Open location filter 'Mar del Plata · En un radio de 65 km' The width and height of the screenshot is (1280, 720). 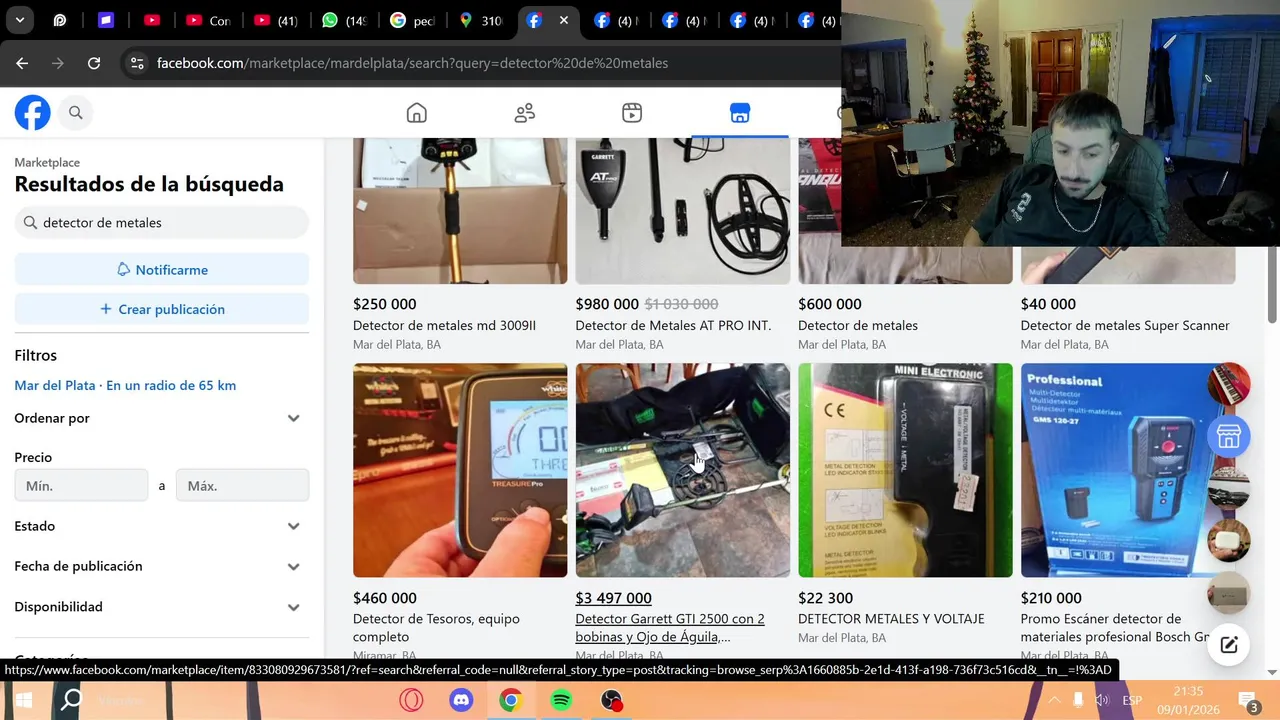125,385
